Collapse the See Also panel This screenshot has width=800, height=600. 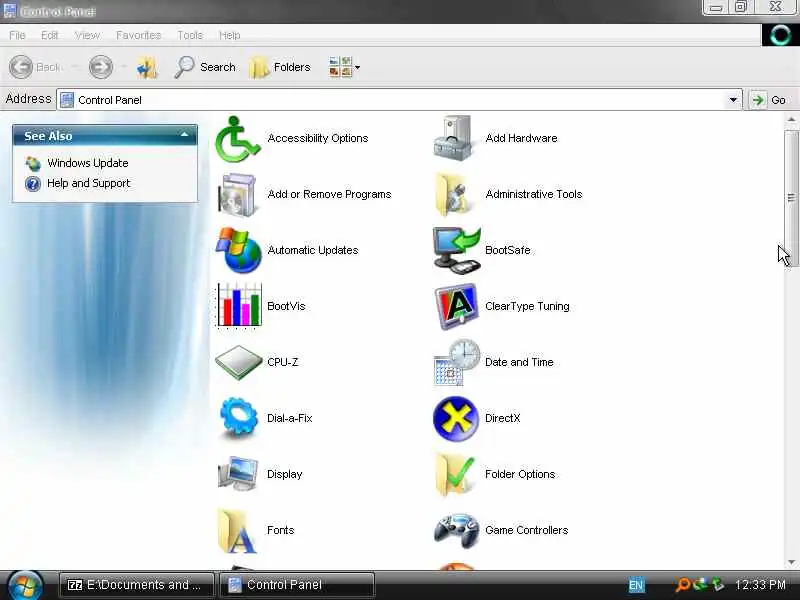184,135
